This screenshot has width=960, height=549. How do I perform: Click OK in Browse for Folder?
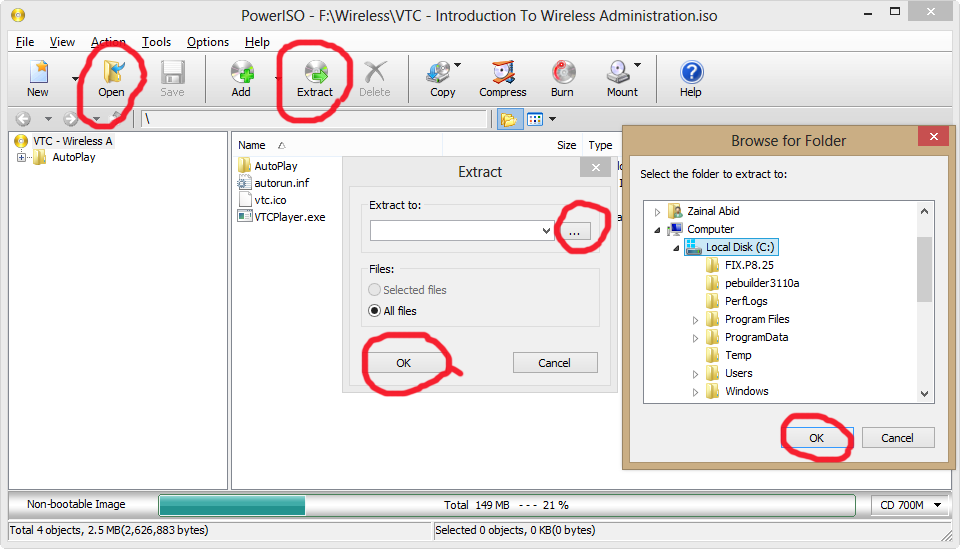point(817,438)
